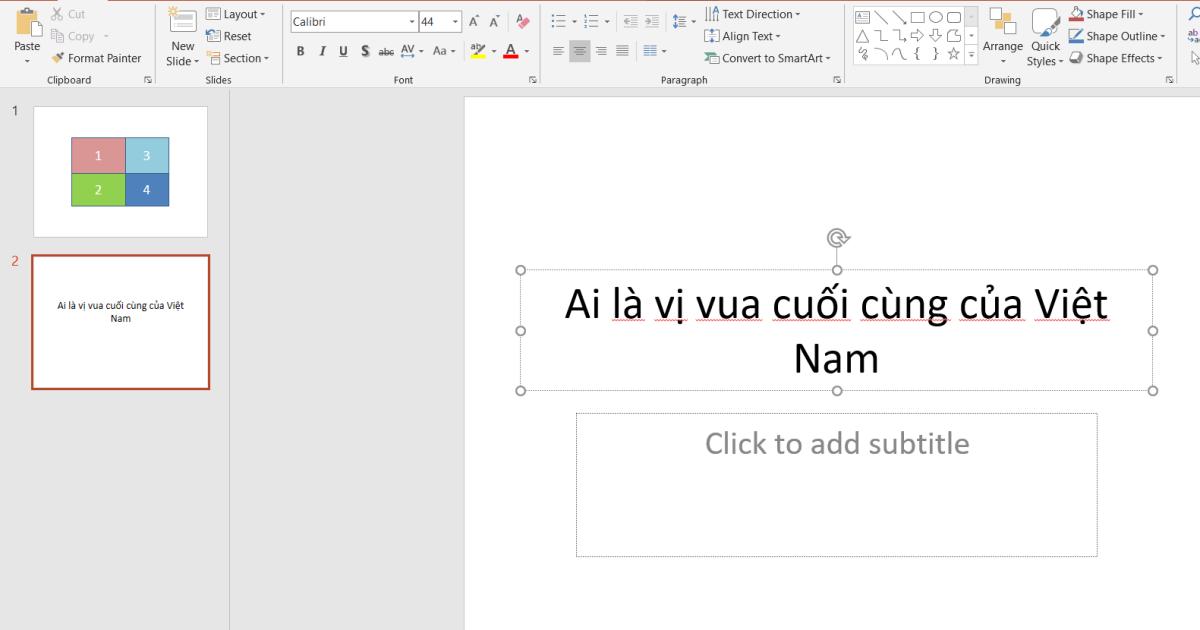This screenshot has height=630, width=1200.
Task: Select the Format Painter tool
Action: point(97,58)
